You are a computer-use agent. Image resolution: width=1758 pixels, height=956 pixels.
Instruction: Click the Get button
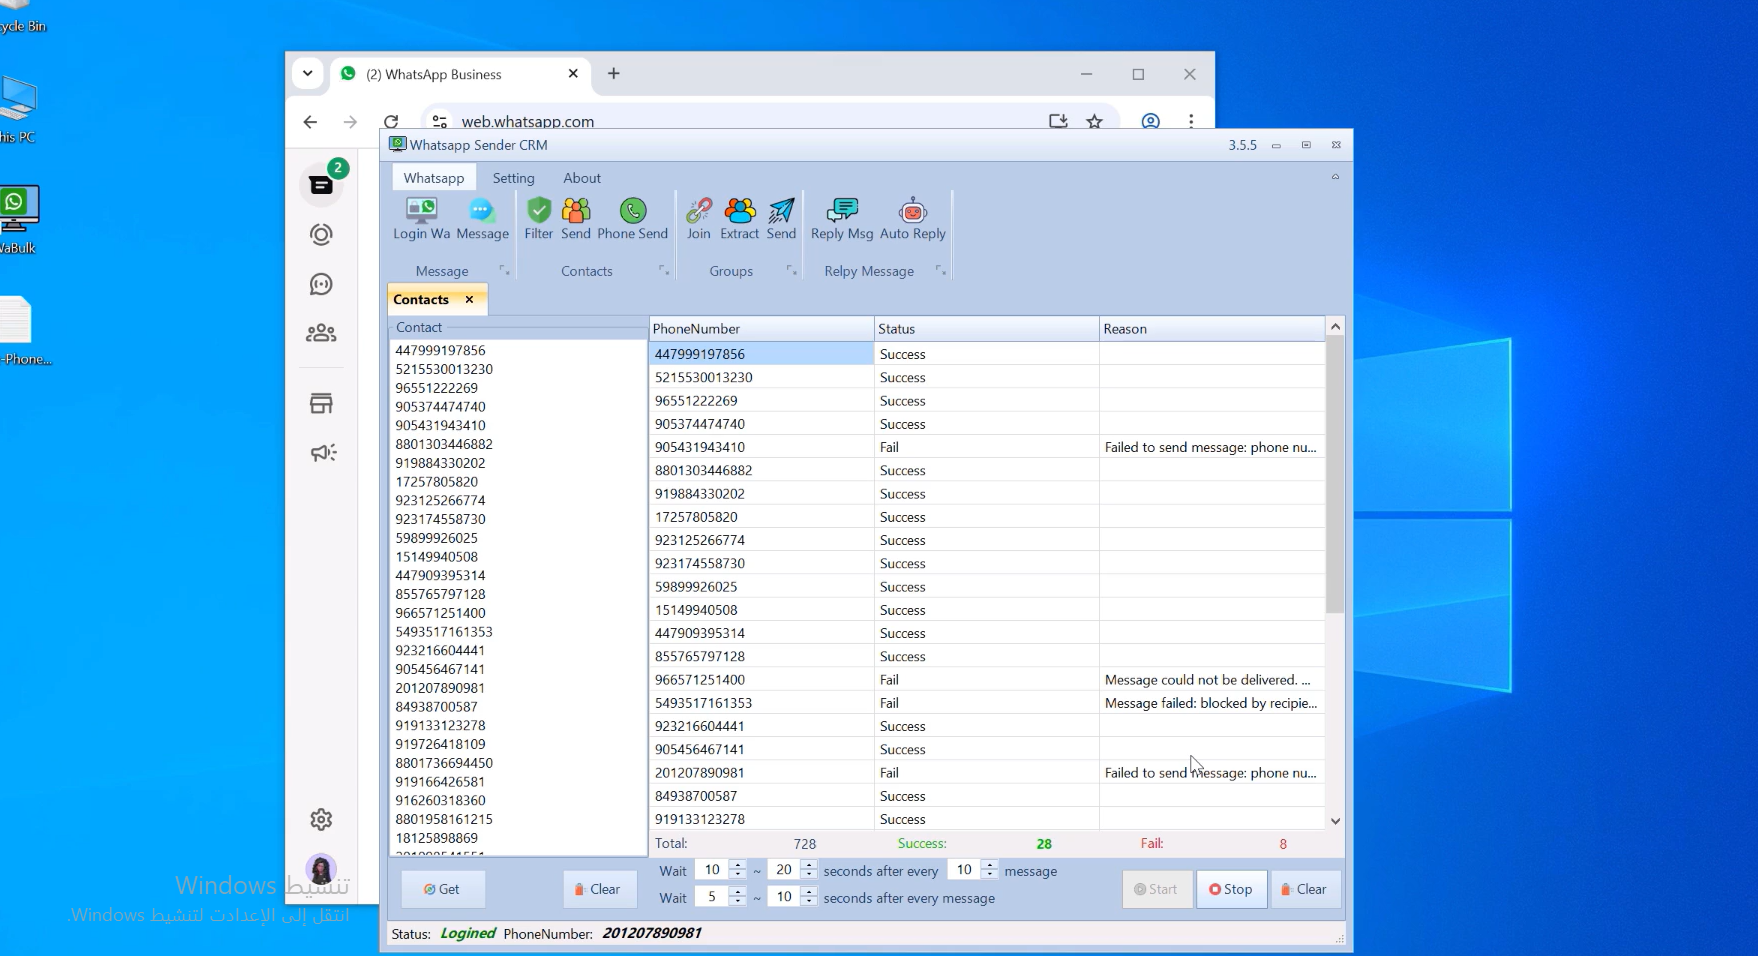coord(442,889)
